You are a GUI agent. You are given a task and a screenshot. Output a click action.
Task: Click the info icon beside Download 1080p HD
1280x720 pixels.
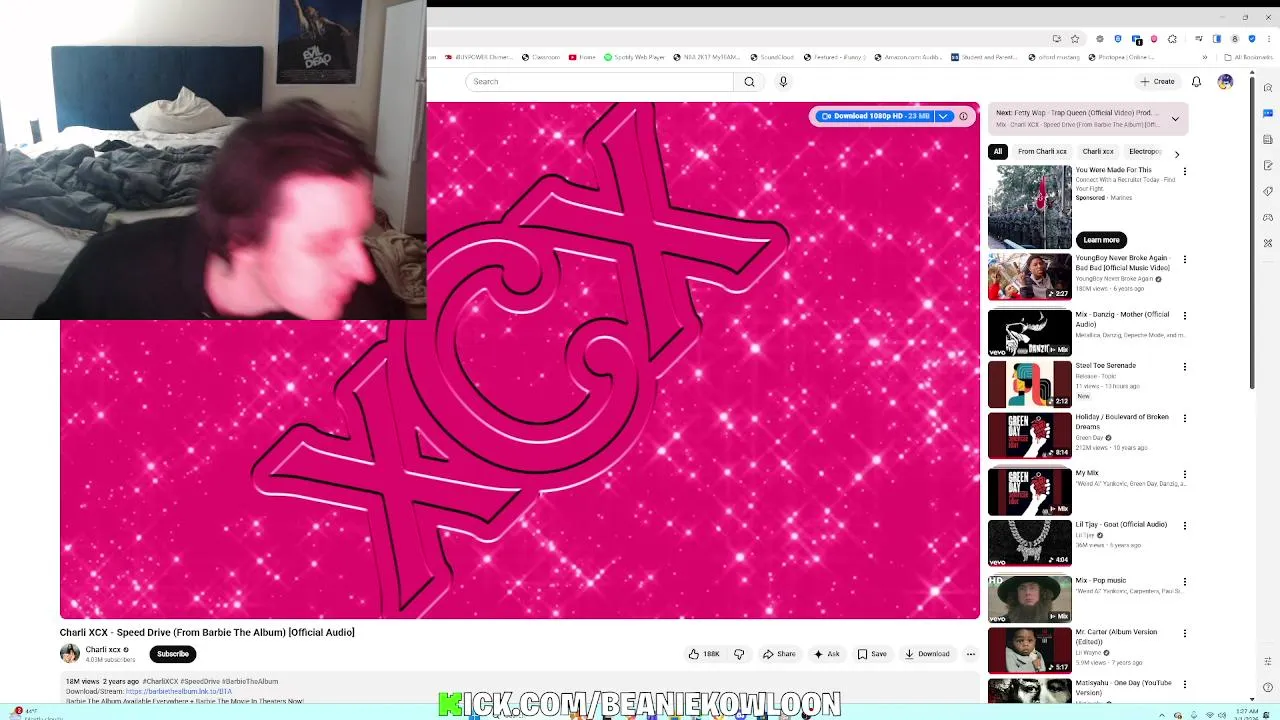pyautogui.click(x=963, y=116)
